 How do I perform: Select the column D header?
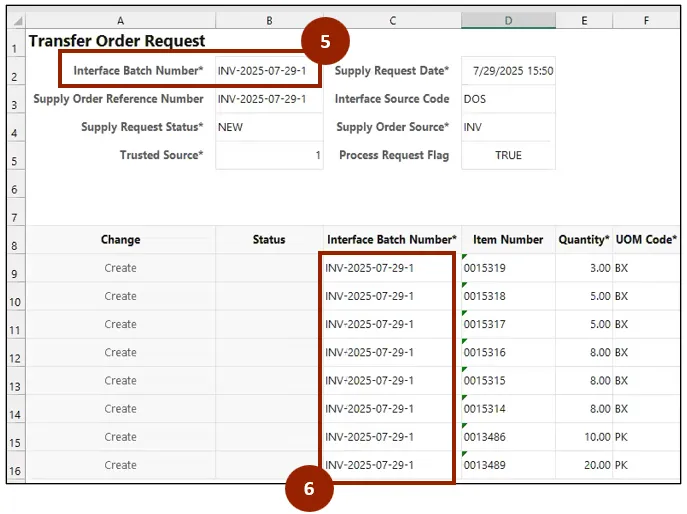[x=508, y=20]
